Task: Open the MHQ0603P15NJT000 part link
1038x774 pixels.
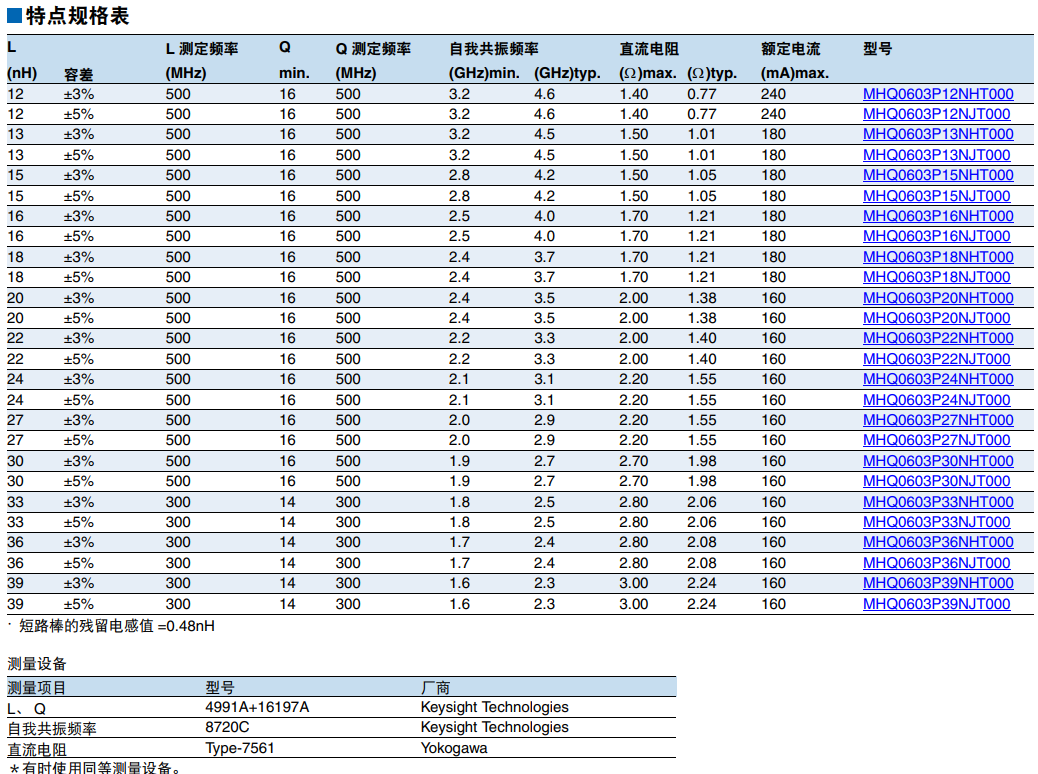Action: tap(937, 196)
